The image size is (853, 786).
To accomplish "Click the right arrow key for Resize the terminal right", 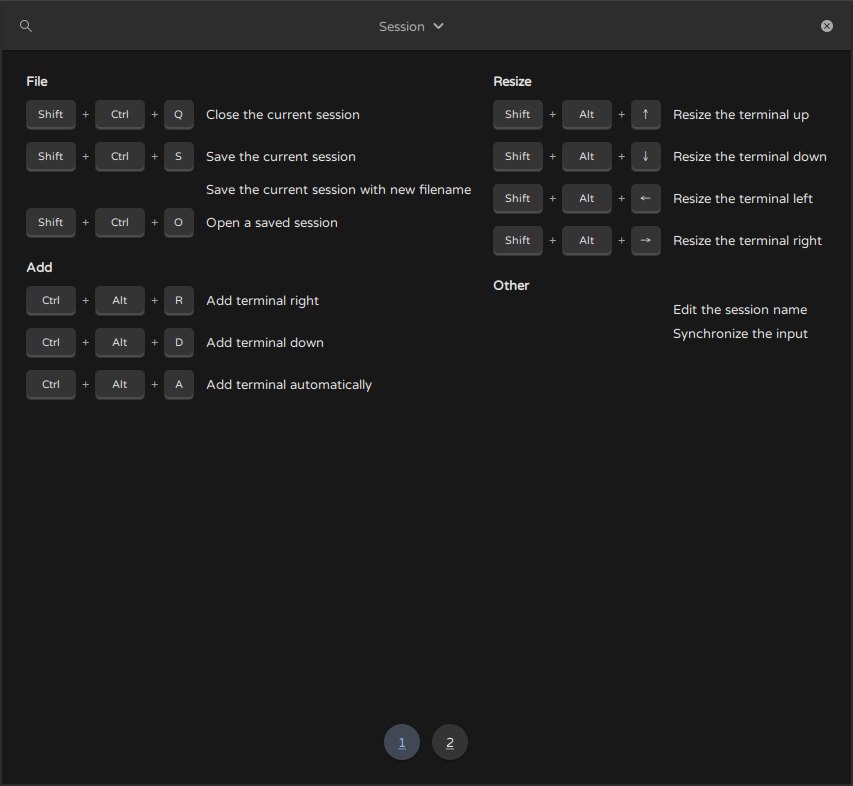I will coord(646,240).
